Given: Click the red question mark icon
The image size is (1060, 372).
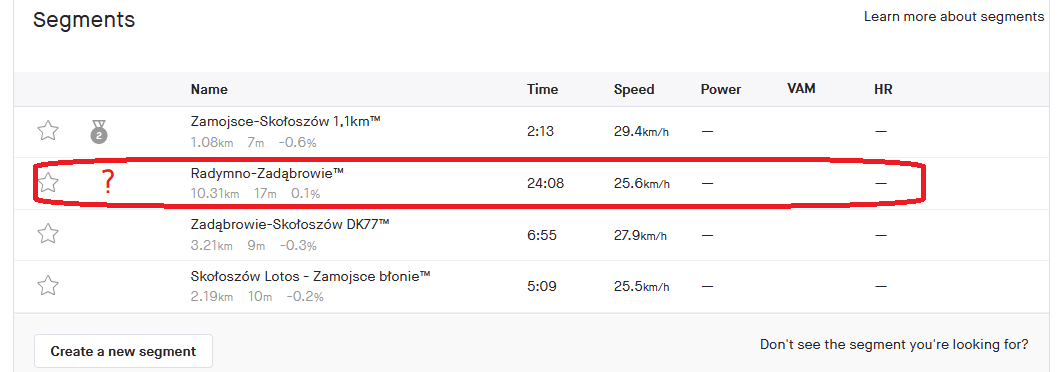Looking at the screenshot, I should click(106, 183).
